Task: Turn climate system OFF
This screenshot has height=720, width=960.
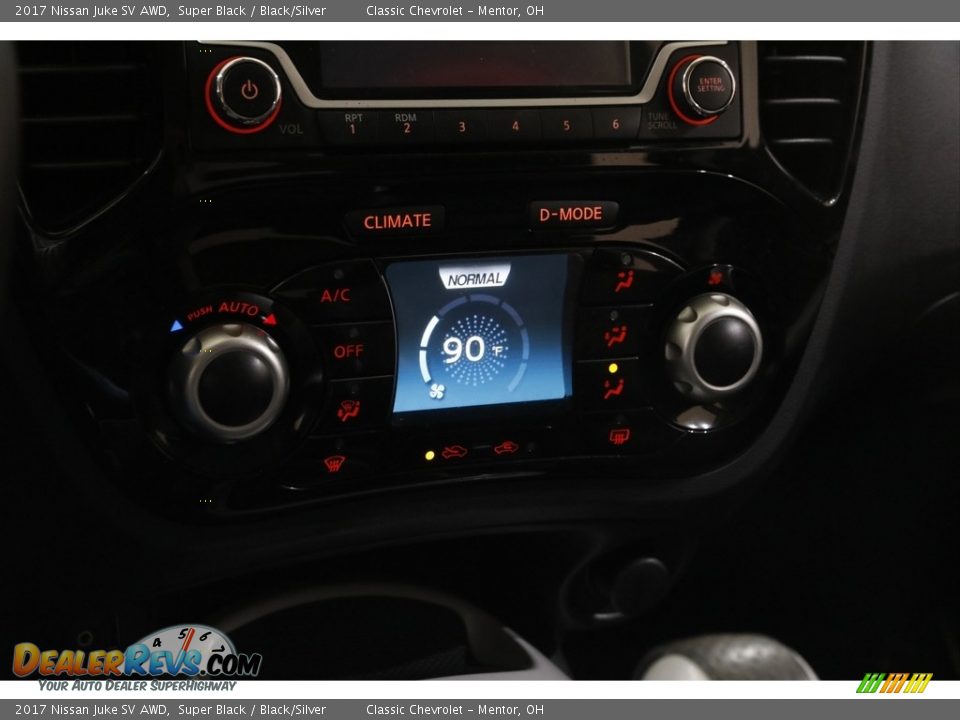Action: (x=348, y=351)
